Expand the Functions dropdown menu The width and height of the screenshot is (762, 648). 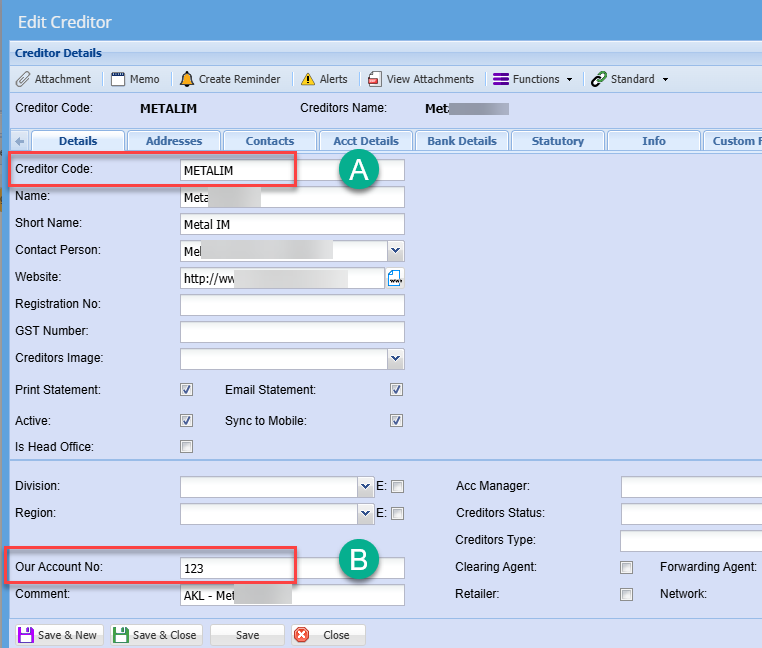pyautogui.click(x=533, y=79)
